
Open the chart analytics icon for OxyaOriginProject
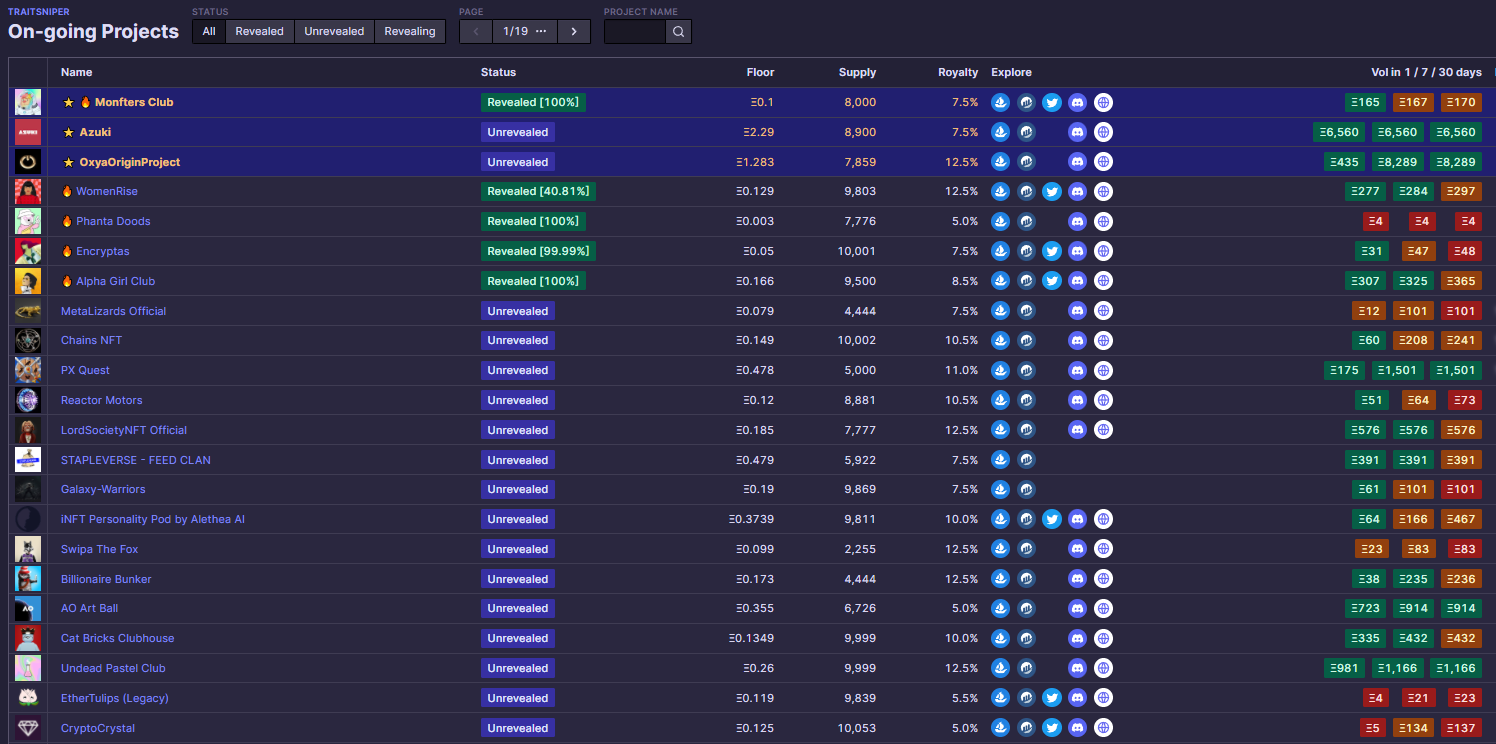coord(1026,162)
